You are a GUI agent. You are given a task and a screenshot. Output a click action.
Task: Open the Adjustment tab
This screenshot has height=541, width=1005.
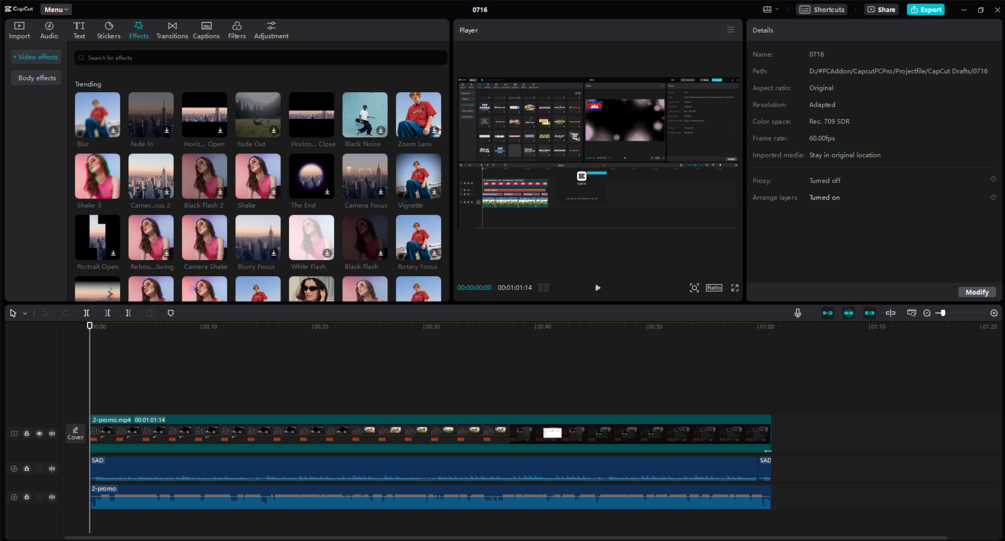pyautogui.click(x=271, y=30)
